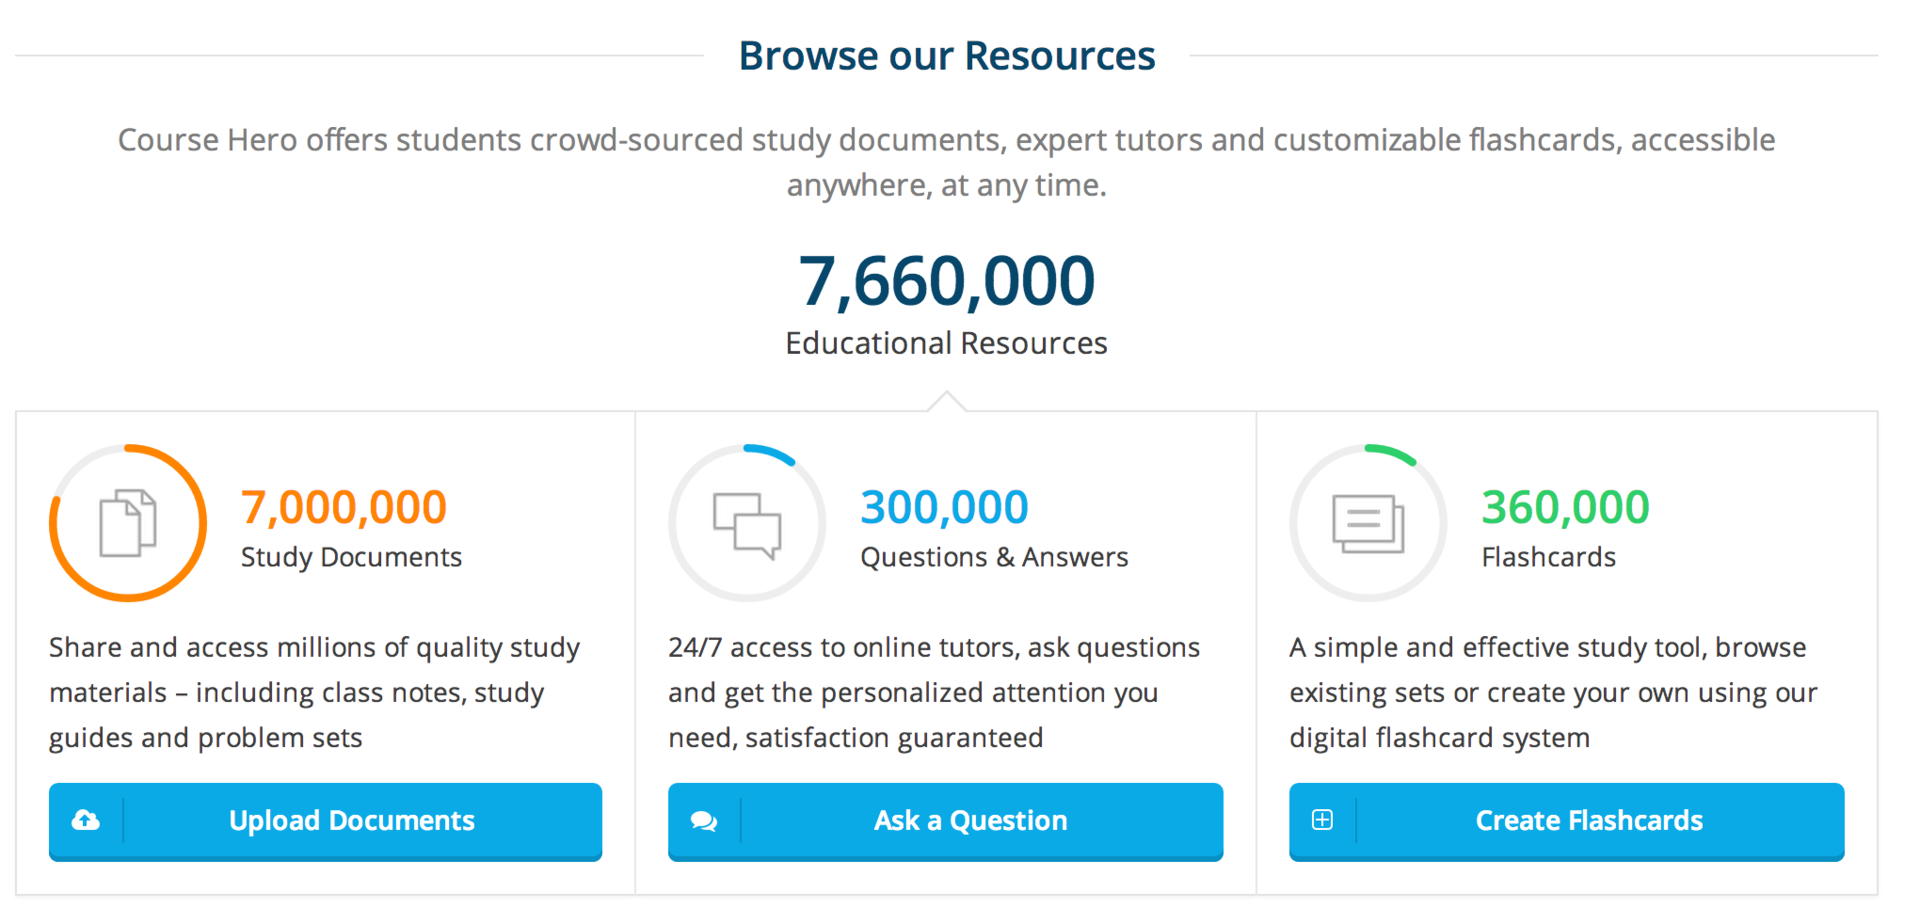The image size is (1920, 924).
Task: Select the green 360,000 figure
Action: click(x=1565, y=507)
